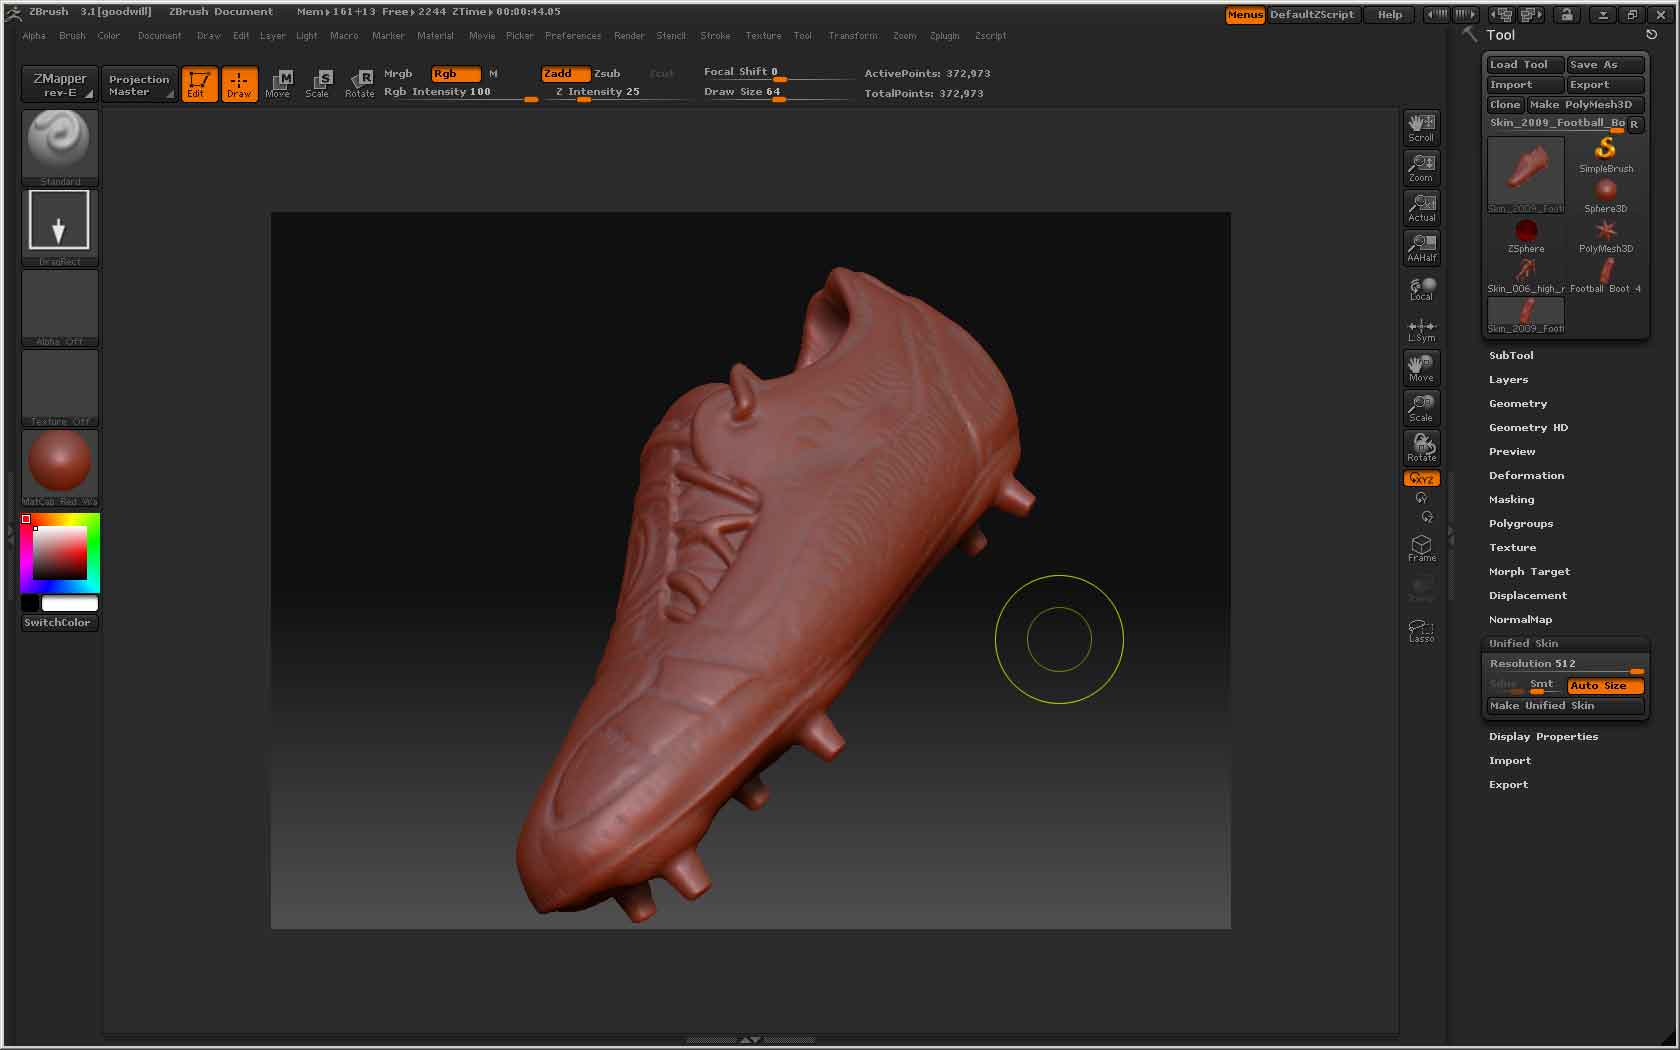The height and width of the screenshot is (1050, 1680).
Task: Expand the Masking section
Action: (x=1511, y=500)
